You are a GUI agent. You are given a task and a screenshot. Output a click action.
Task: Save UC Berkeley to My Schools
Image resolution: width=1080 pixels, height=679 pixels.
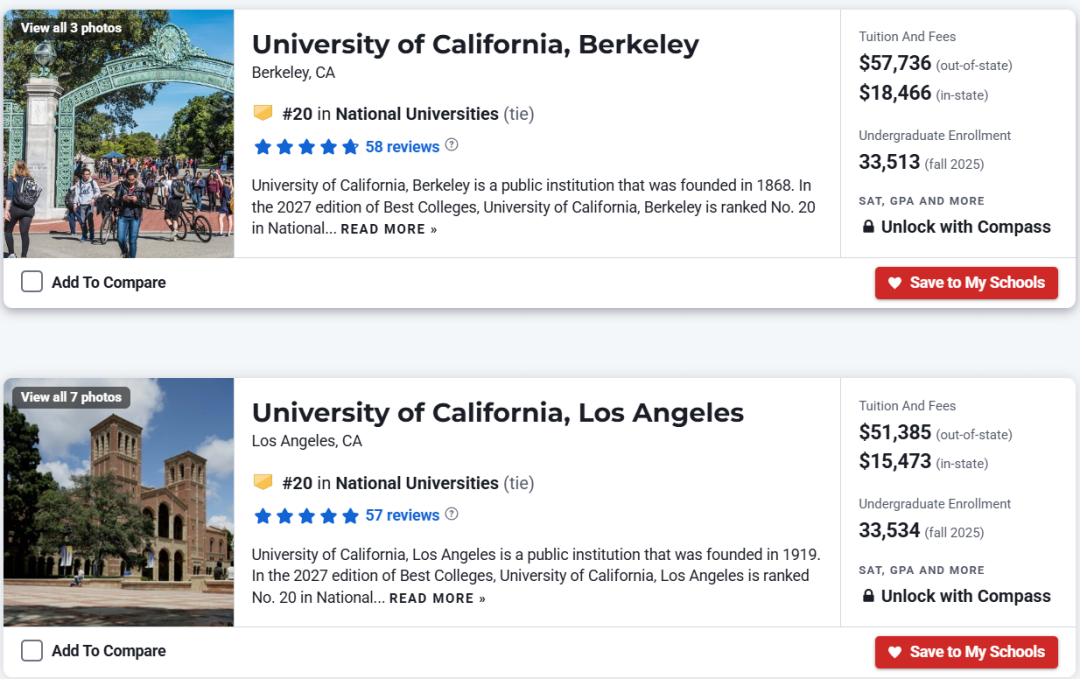coord(966,283)
